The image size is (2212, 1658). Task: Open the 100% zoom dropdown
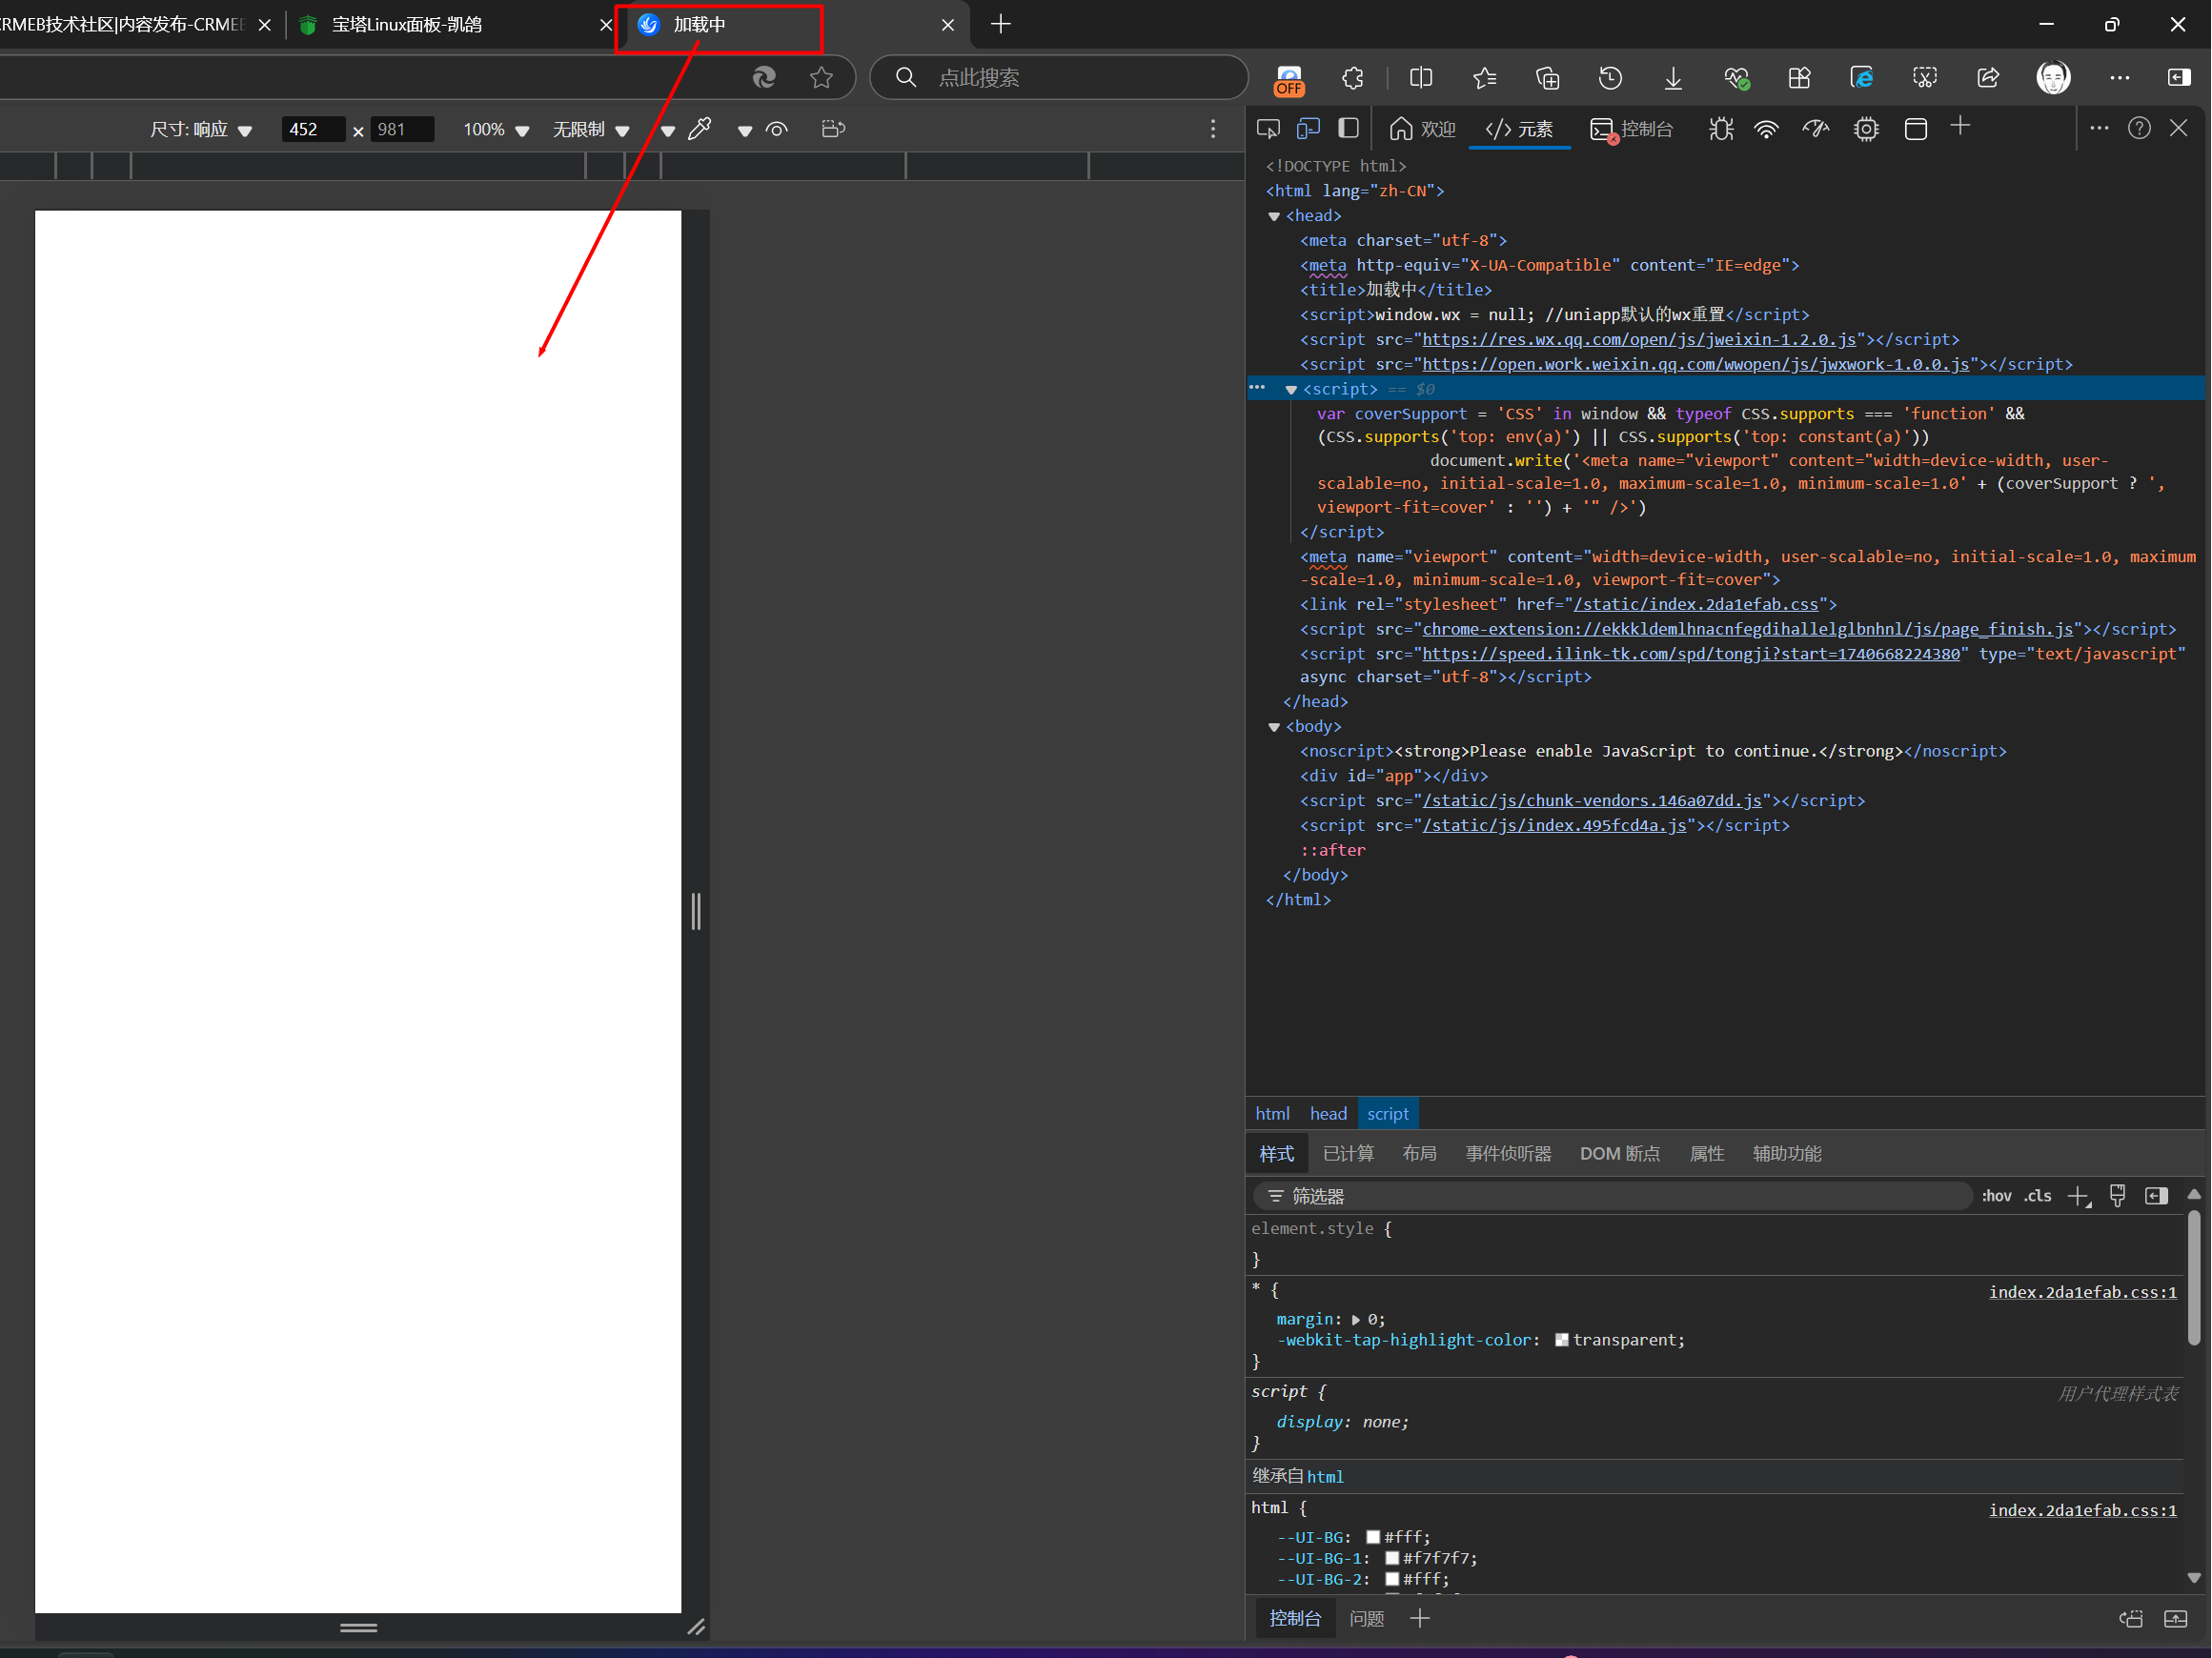(496, 130)
